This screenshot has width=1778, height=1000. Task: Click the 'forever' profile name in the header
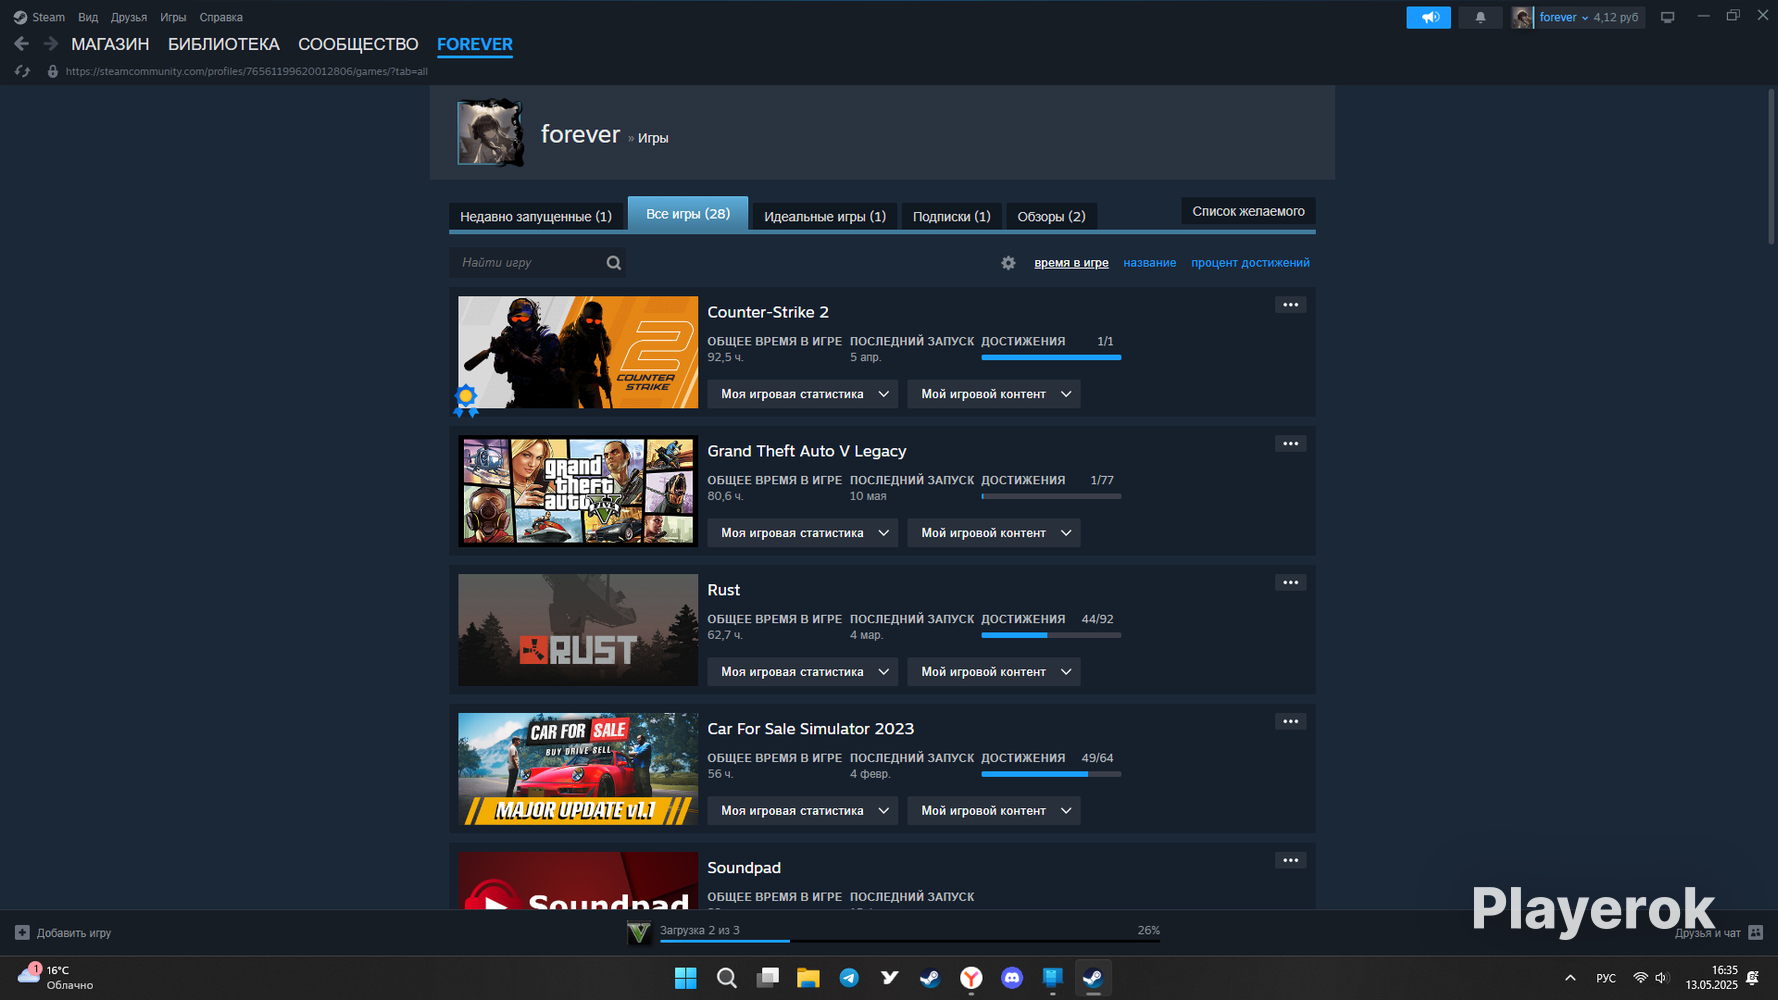581,134
